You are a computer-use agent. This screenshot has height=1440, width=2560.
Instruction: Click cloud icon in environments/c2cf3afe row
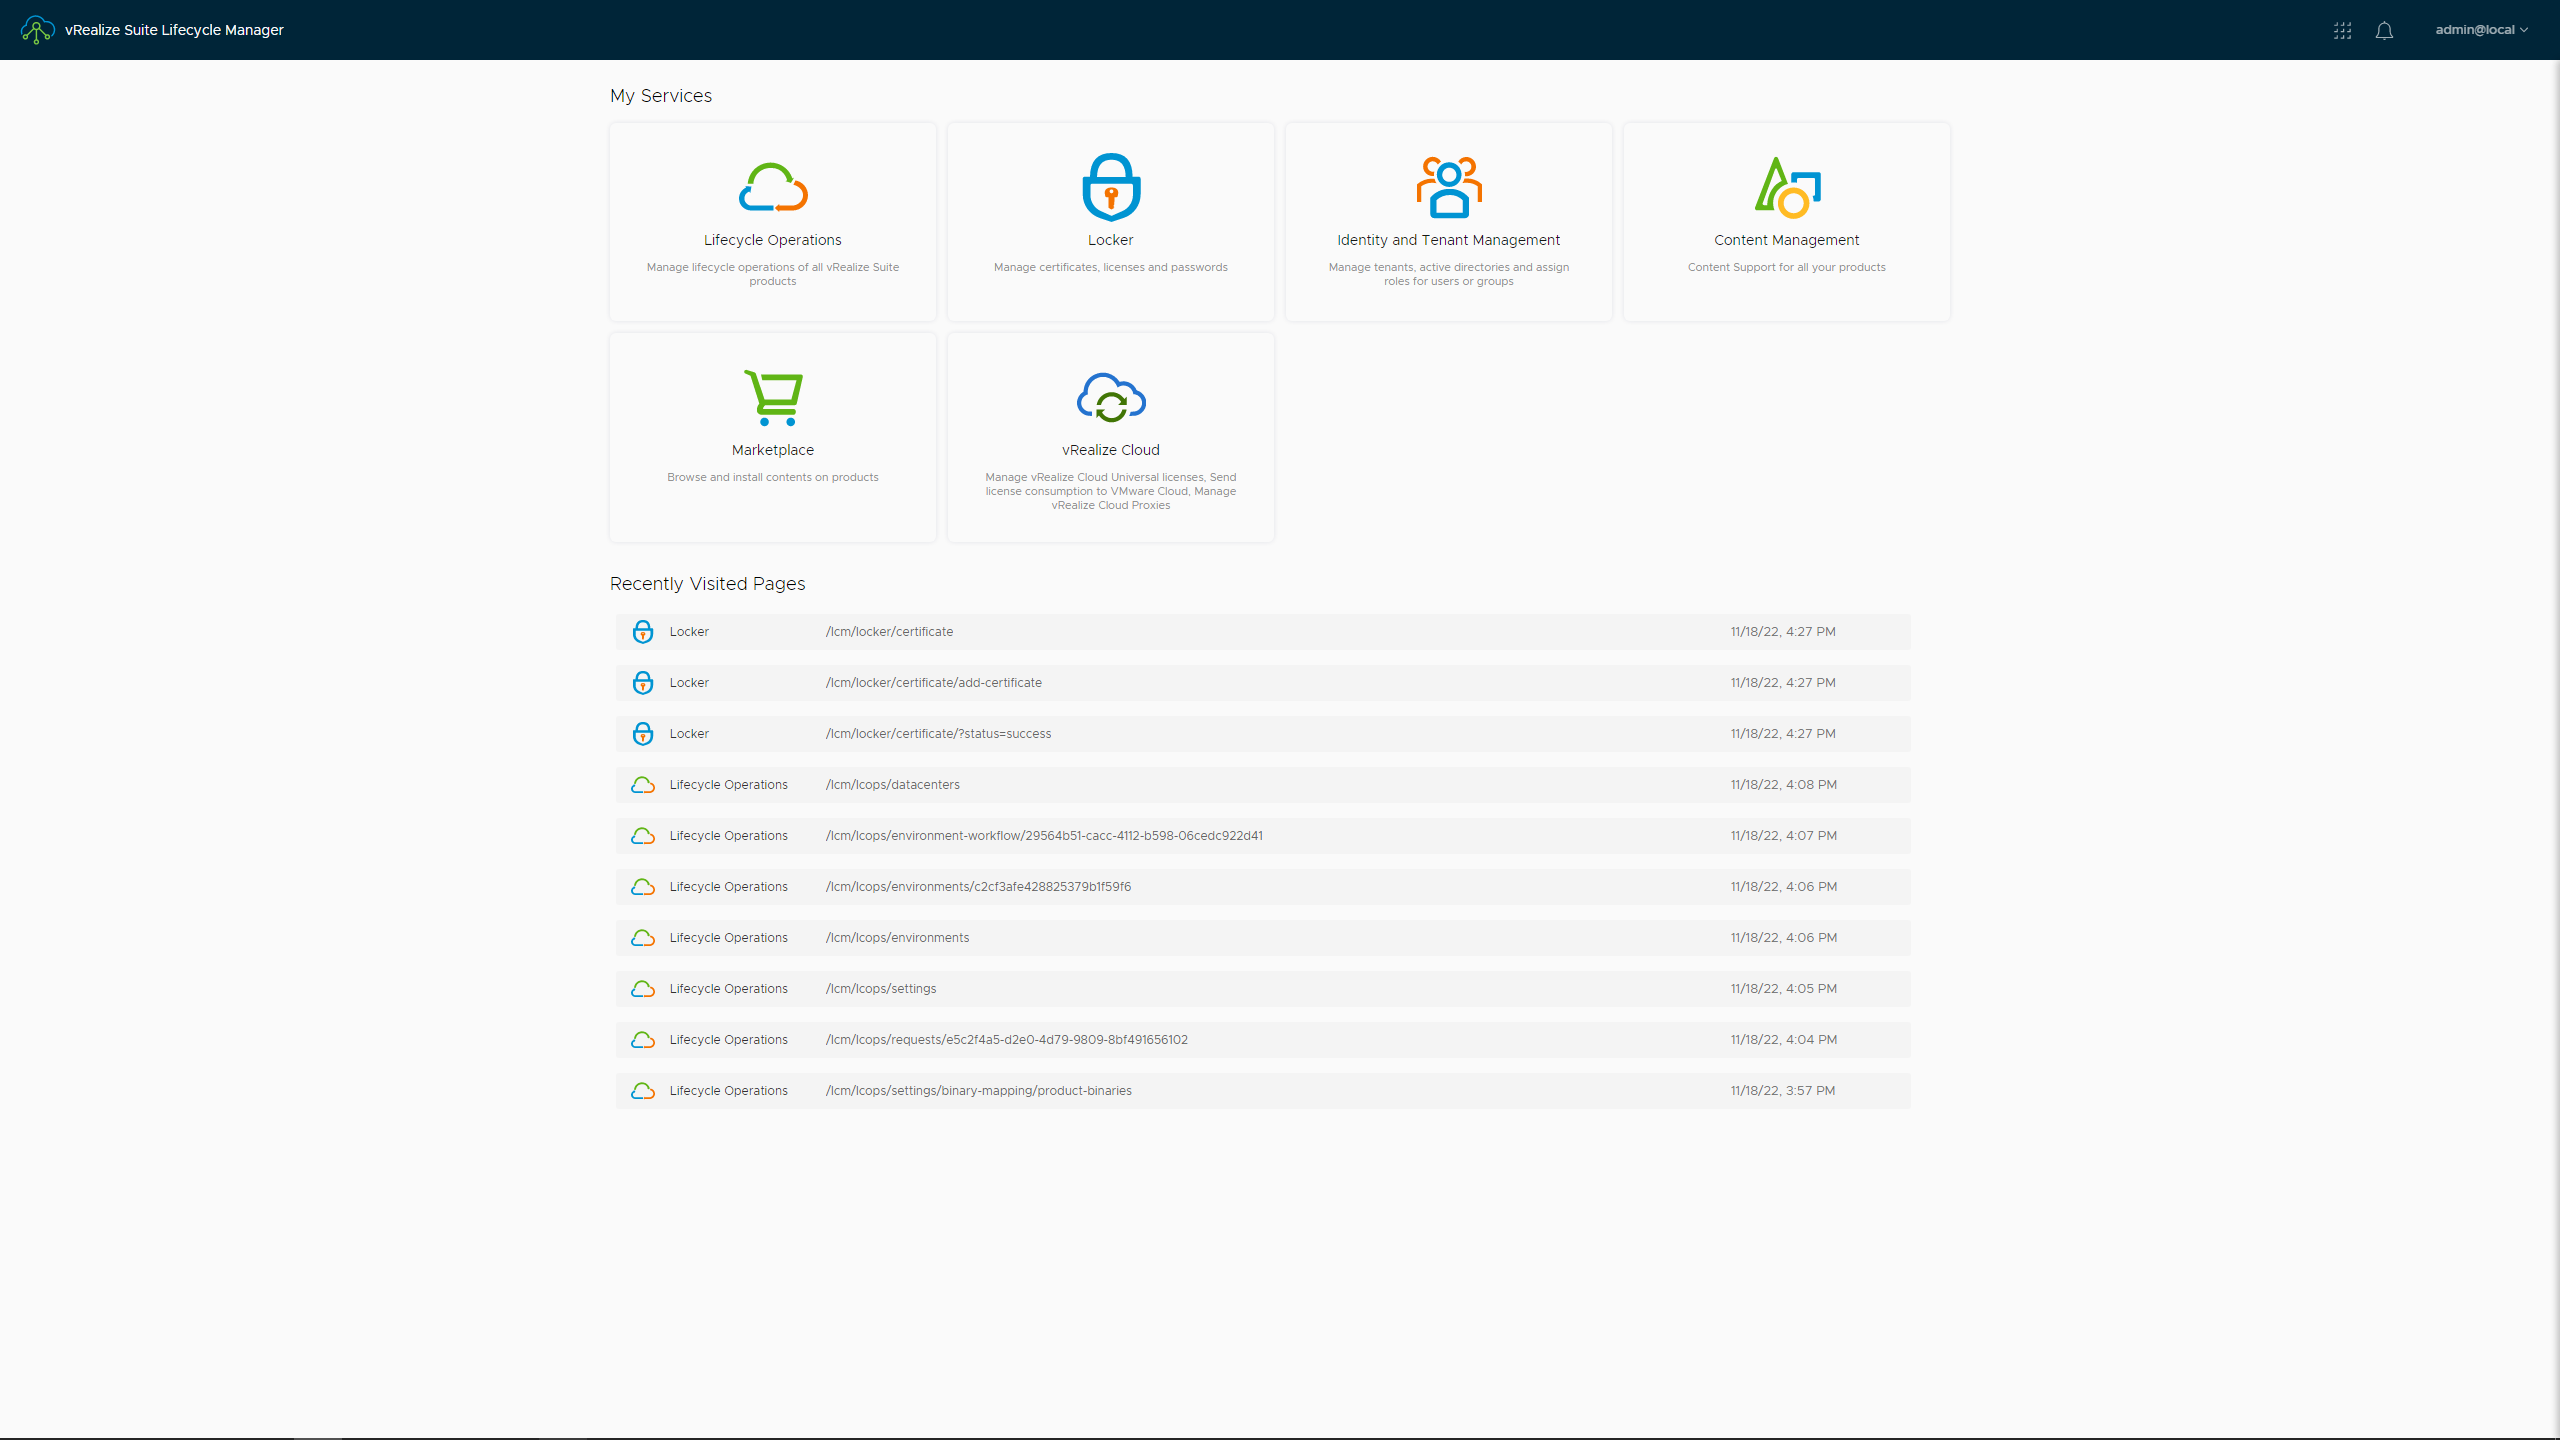[643, 887]
